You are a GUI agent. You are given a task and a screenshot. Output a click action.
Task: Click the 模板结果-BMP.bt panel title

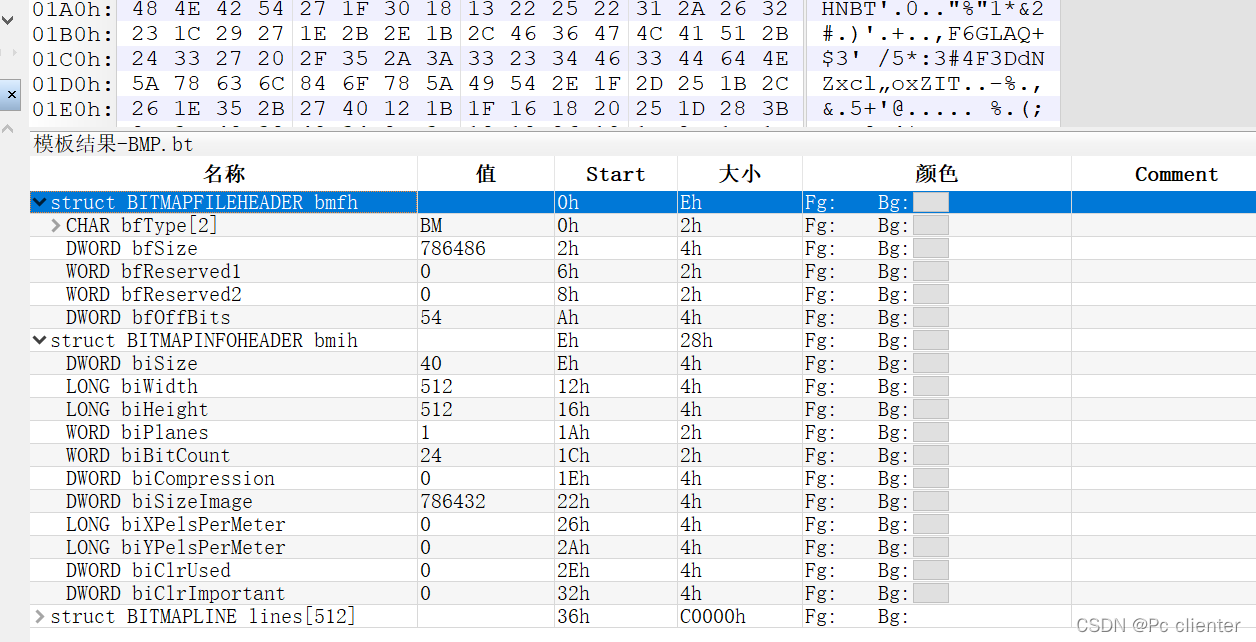click(113, 144)
